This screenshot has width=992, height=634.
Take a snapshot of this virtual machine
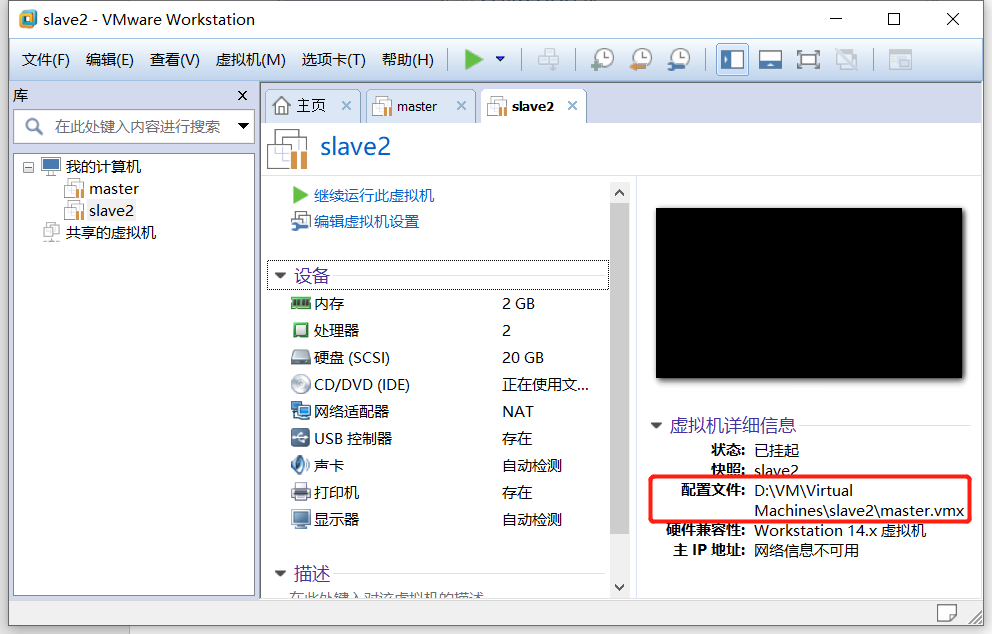pos(602,59)
